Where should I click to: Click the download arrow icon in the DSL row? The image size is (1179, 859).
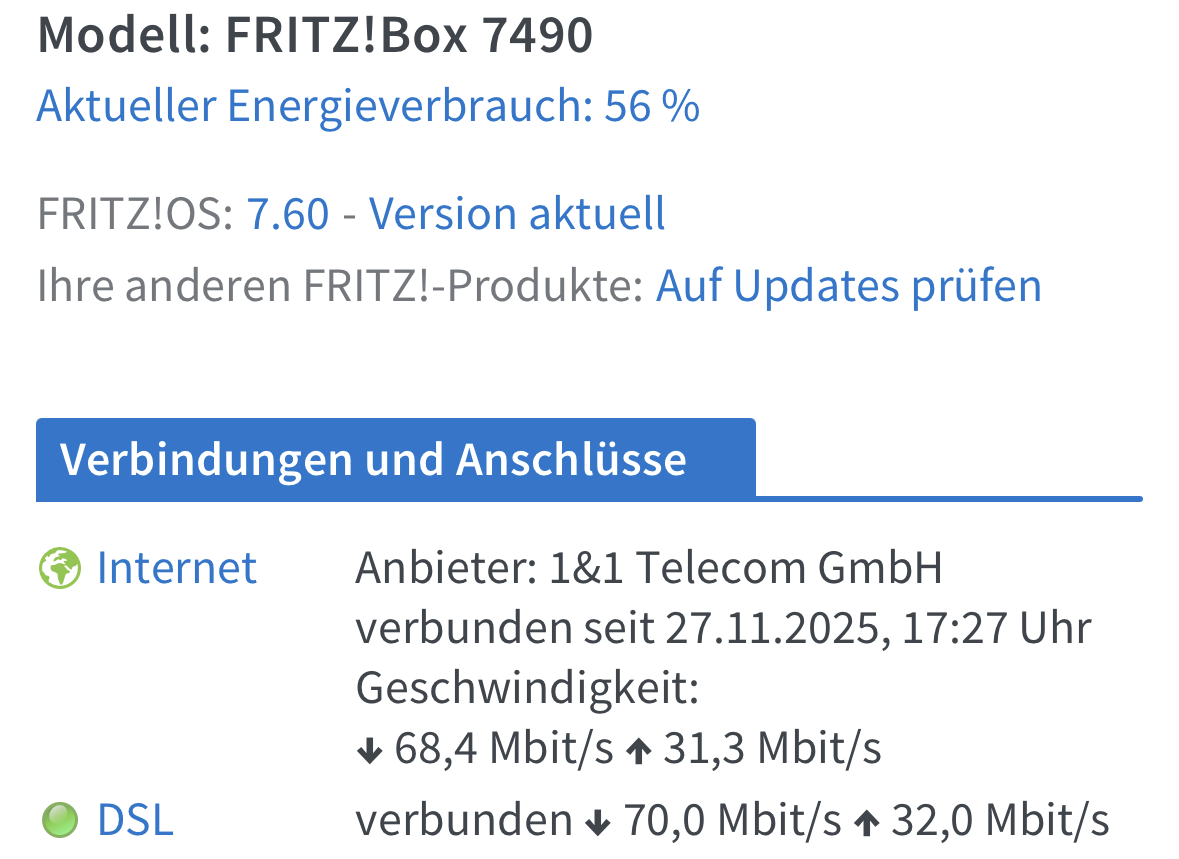(x=598, y=819)
